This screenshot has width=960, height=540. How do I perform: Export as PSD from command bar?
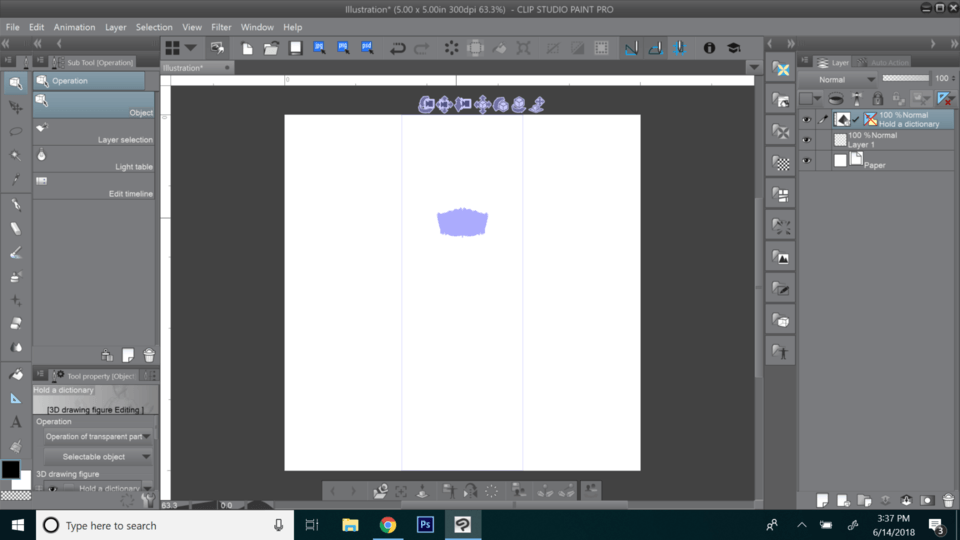point(367,48)
